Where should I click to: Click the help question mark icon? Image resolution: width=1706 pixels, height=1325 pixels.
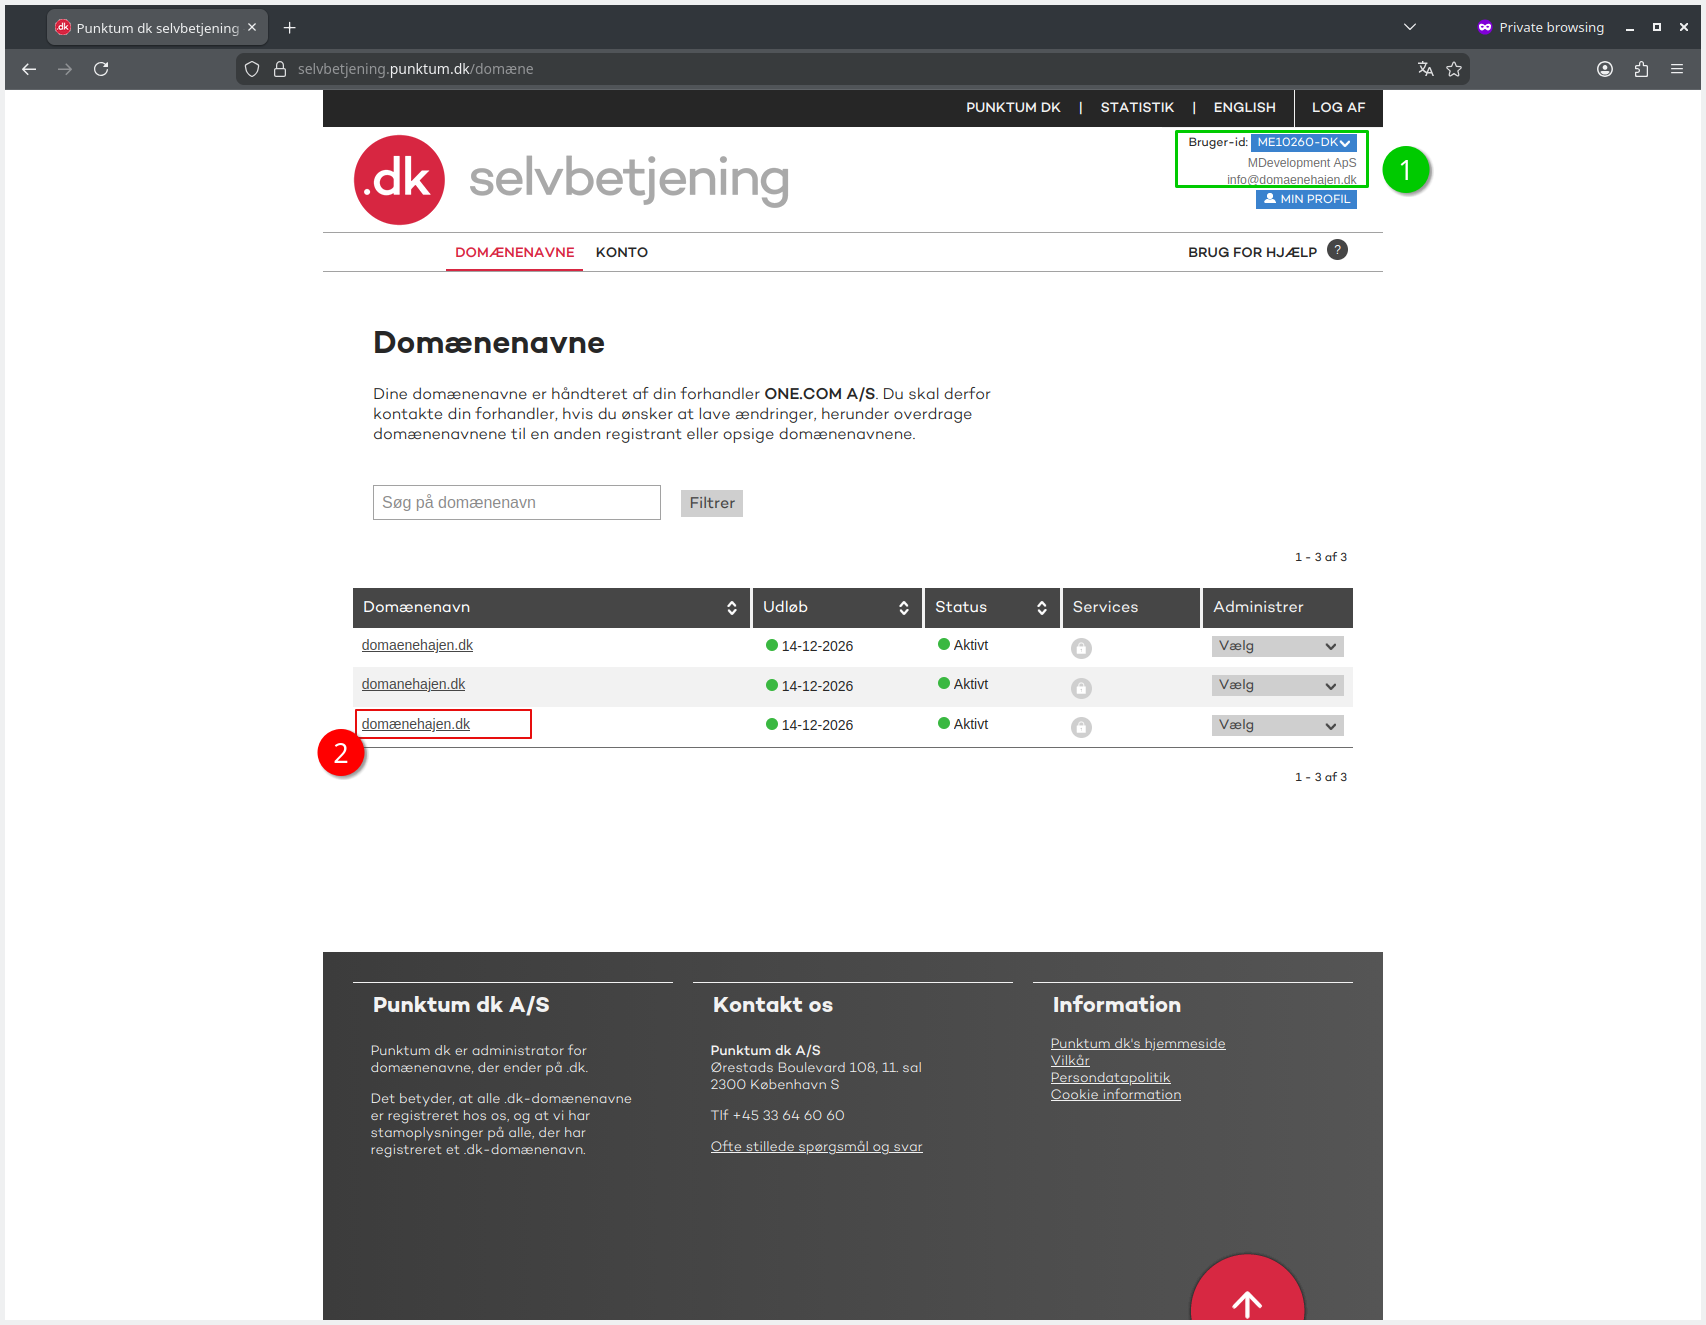1337,250
